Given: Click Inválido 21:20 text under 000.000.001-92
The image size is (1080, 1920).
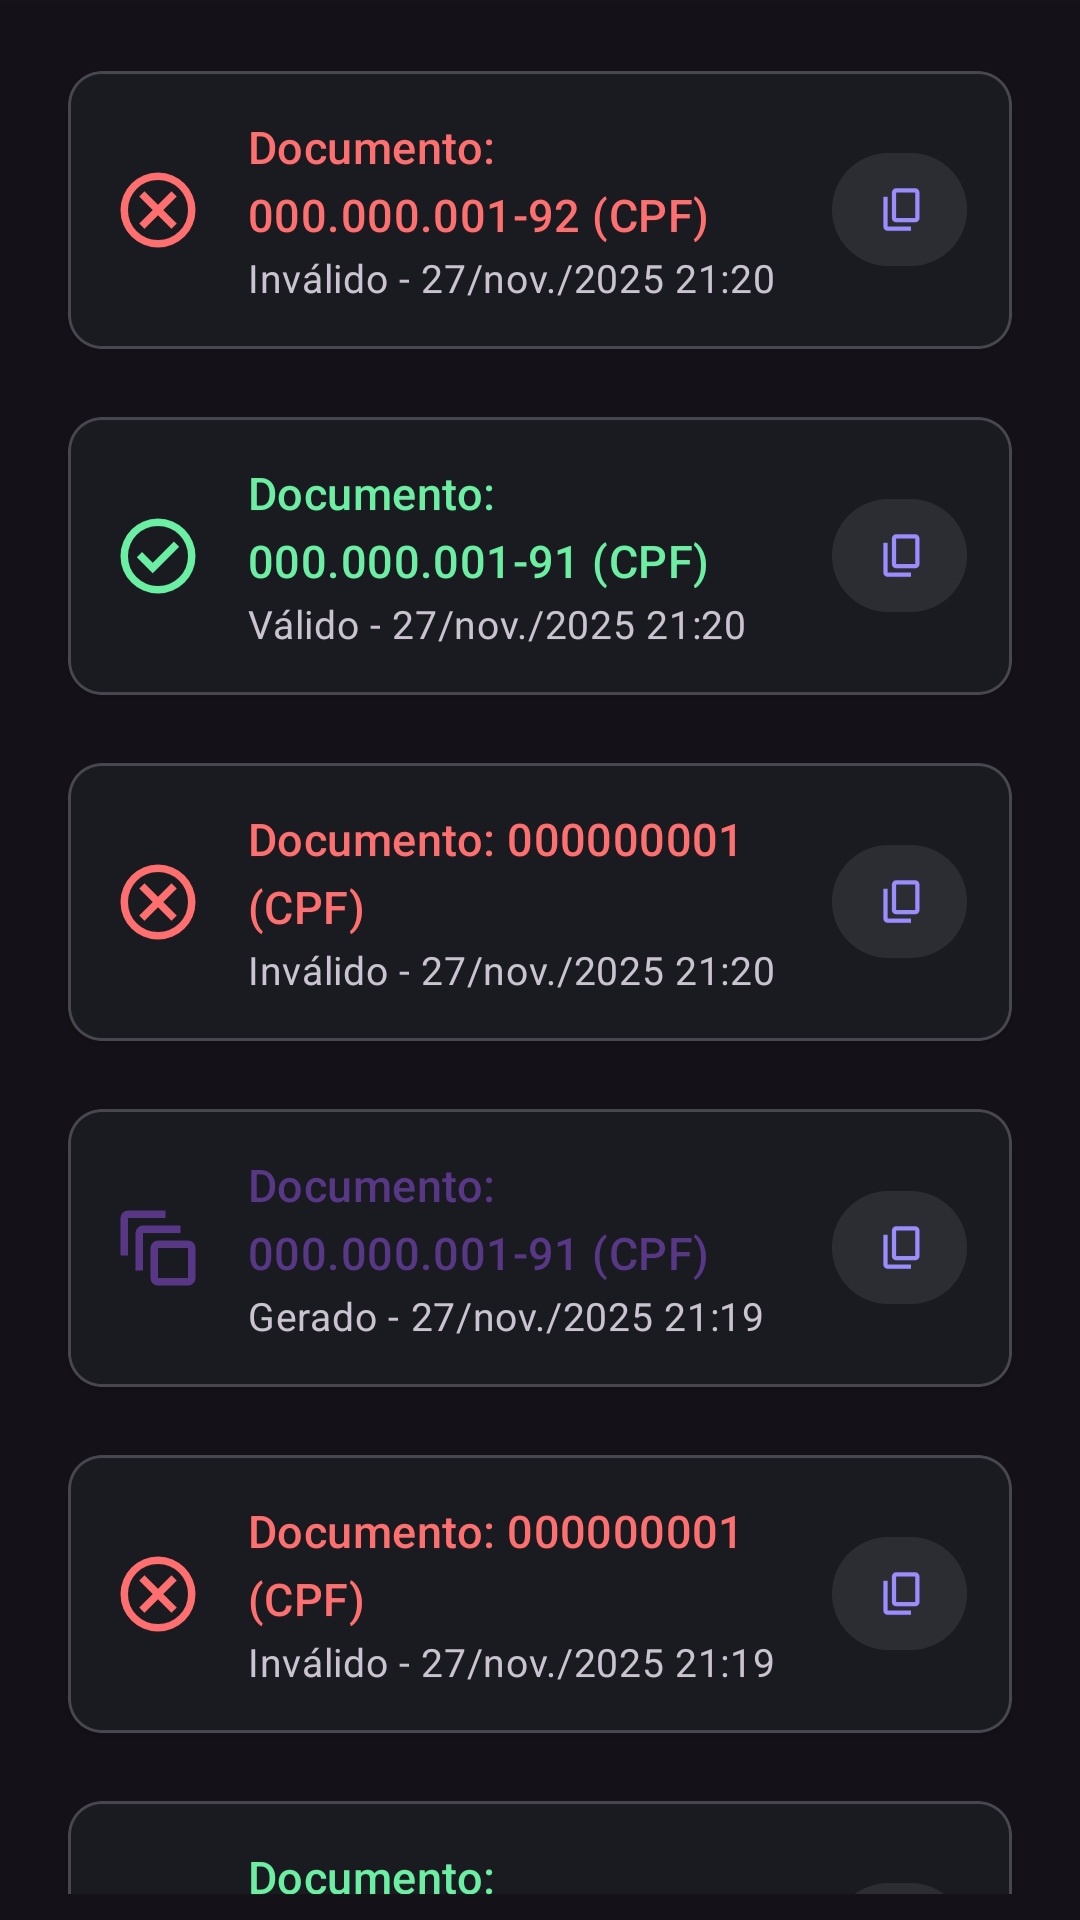Looking at the screenshot, I should point(511,280).
